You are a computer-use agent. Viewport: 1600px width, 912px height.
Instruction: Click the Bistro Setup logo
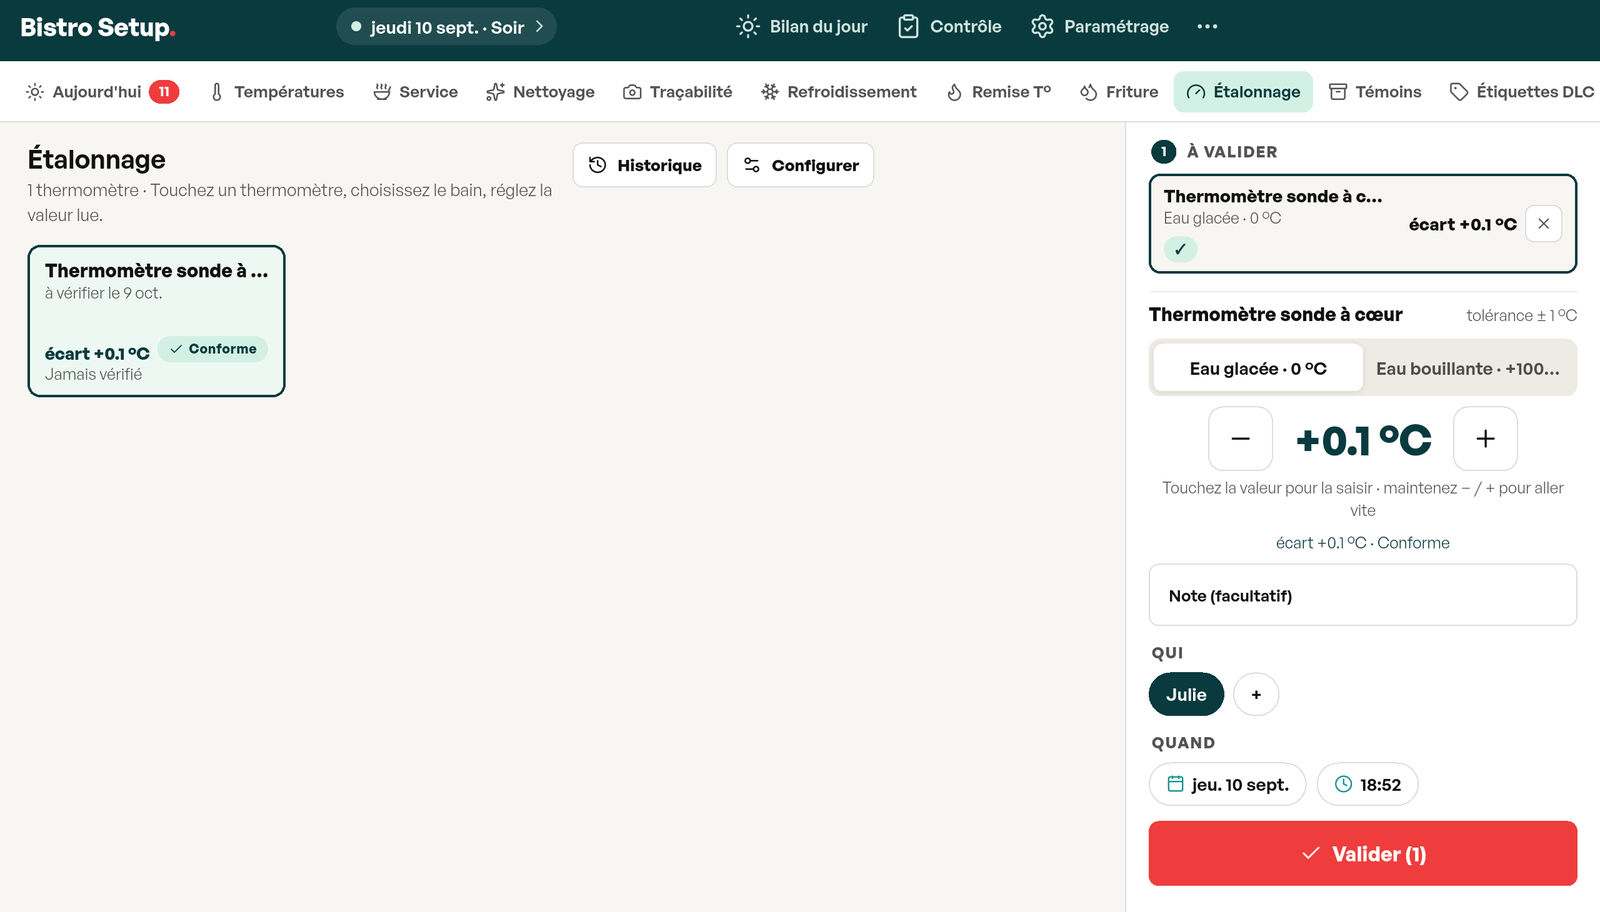pyautogui.click(x=98, y=27)
